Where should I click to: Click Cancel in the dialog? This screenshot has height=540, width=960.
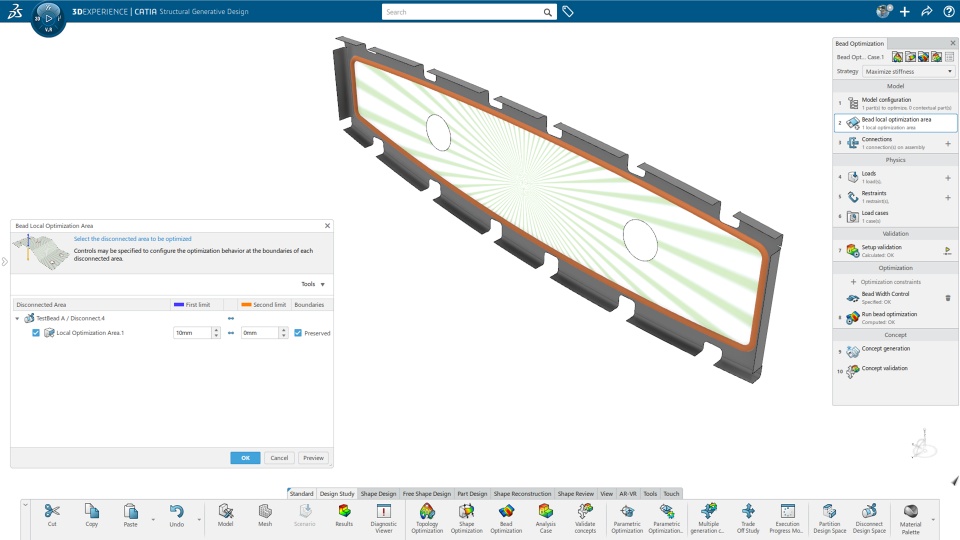pyautogui.click(x=279, y=458)
